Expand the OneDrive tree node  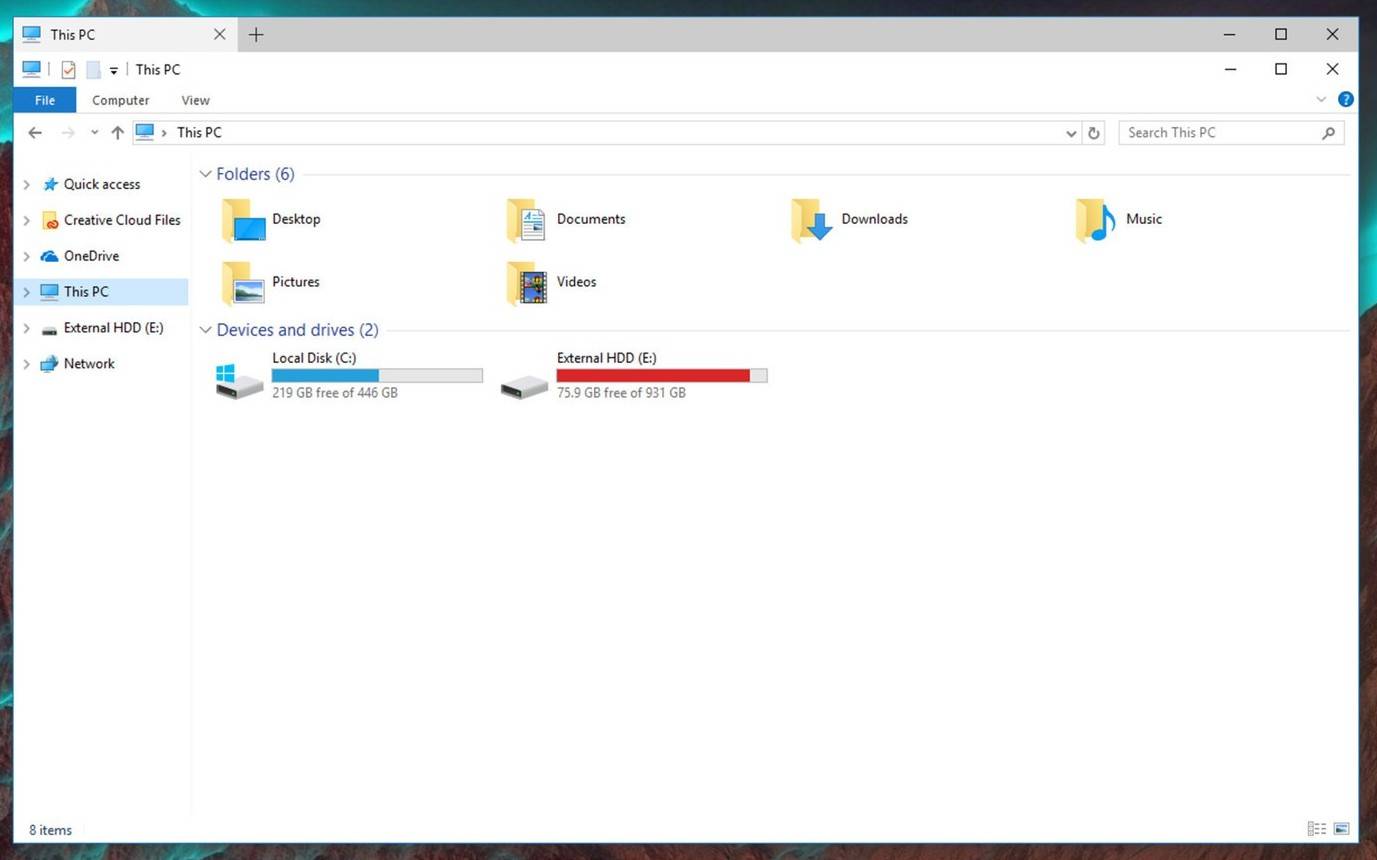(27, 257)
